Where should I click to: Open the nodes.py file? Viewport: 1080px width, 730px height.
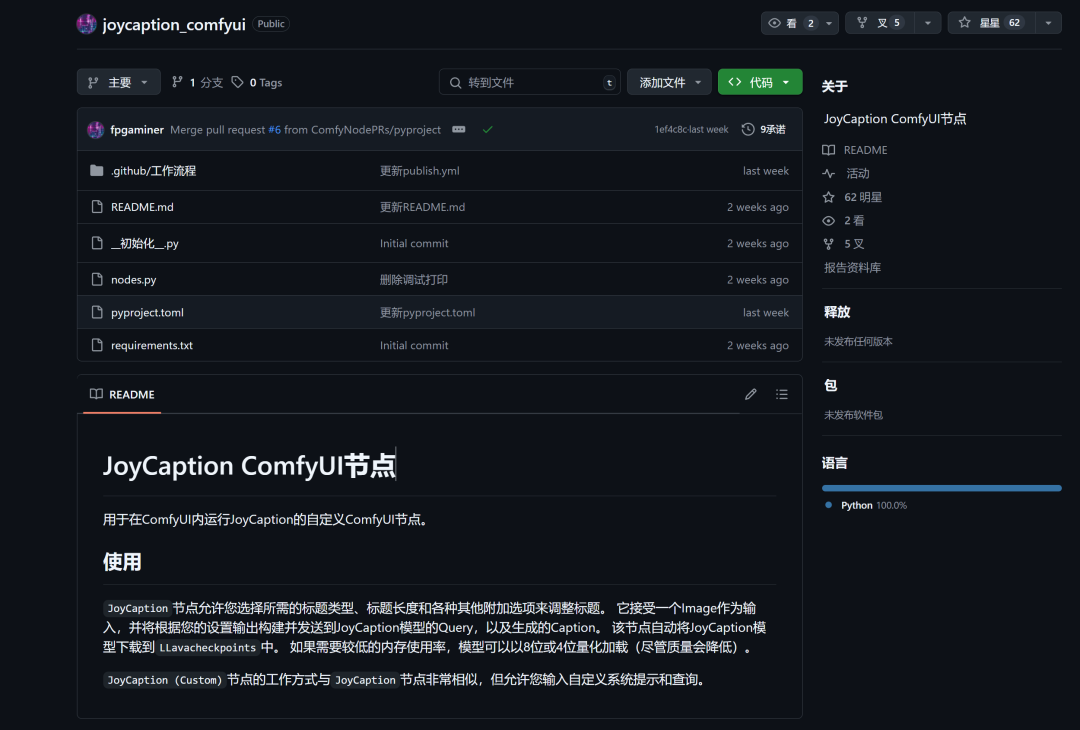(134, 280)
